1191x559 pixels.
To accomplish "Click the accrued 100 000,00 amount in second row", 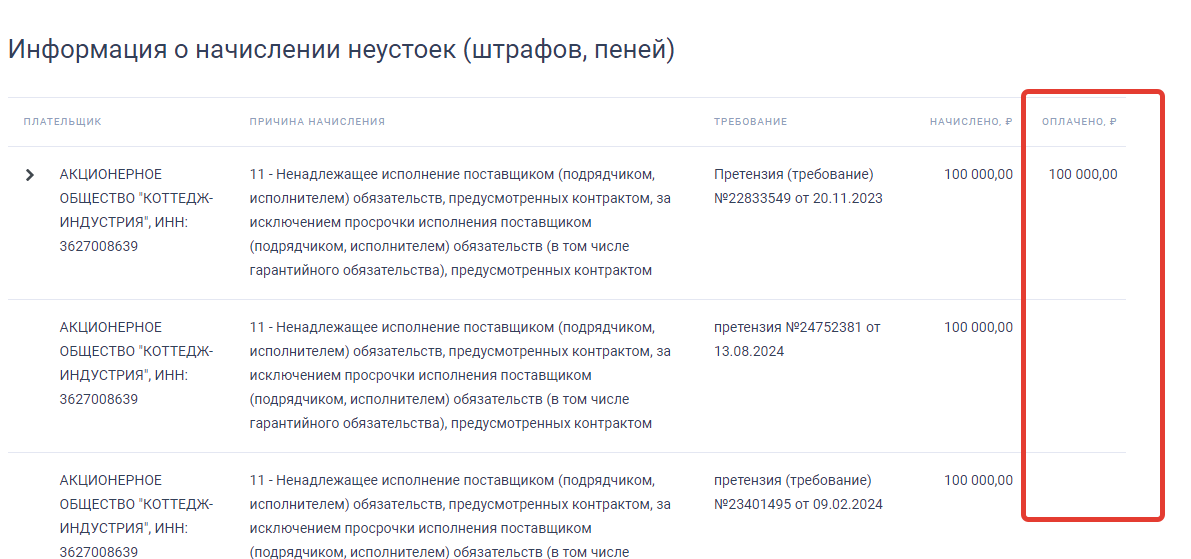I will (x=978, y=327).
